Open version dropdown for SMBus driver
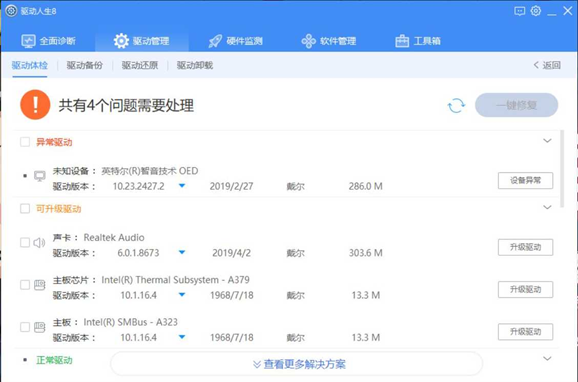Viewport: 578px width, 382px height. [x=182, y=337]
